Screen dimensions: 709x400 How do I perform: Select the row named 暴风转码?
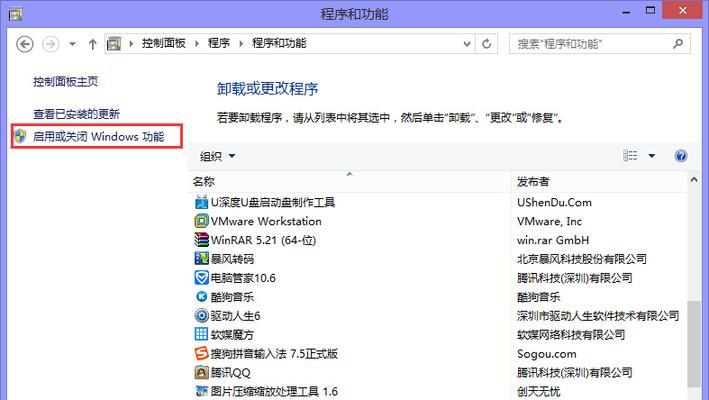tap(437, 259)
